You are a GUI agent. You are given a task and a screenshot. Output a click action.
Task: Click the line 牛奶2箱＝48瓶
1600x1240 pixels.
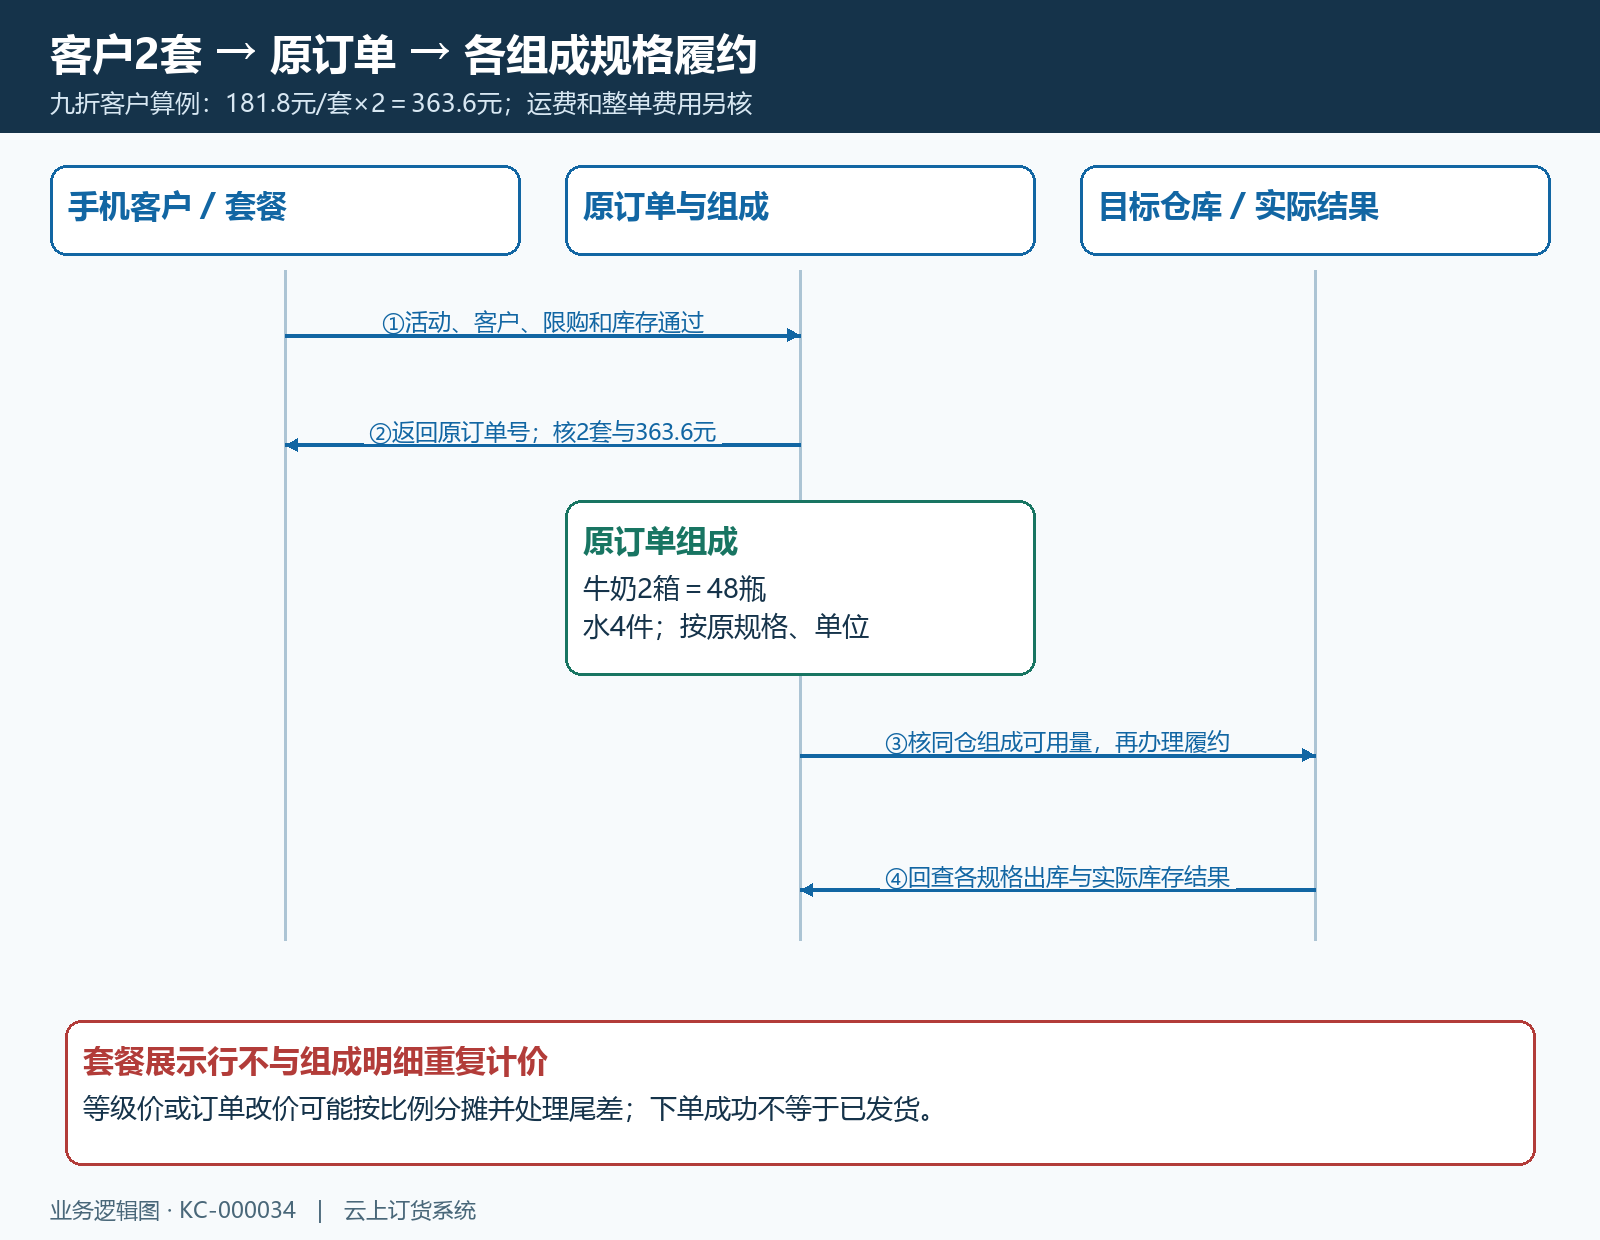pos(674,588)
